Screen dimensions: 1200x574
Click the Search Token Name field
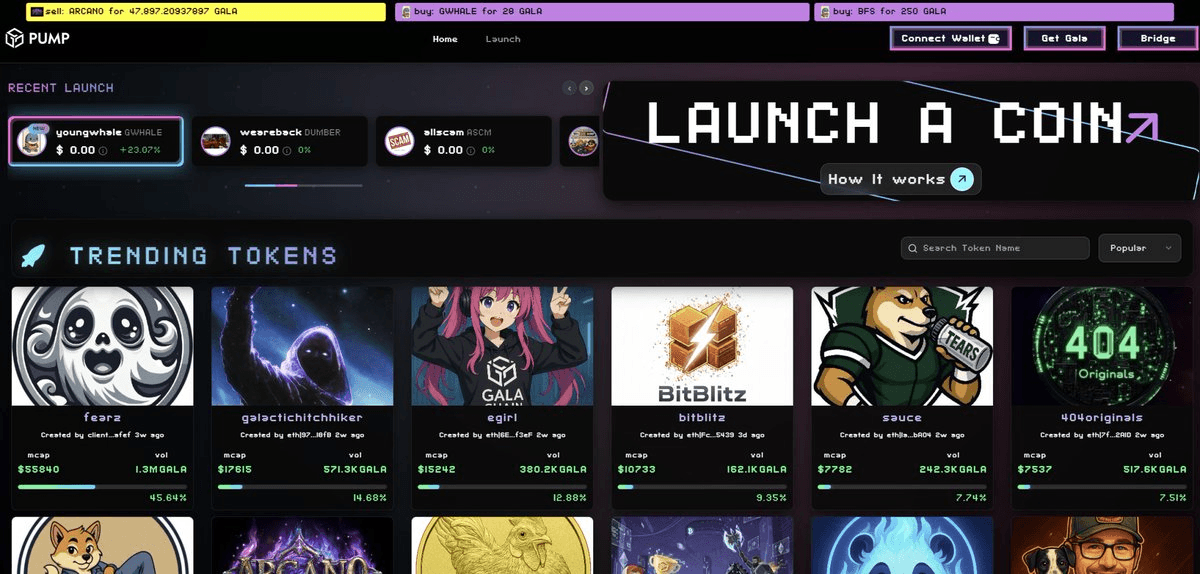point(995,248)
